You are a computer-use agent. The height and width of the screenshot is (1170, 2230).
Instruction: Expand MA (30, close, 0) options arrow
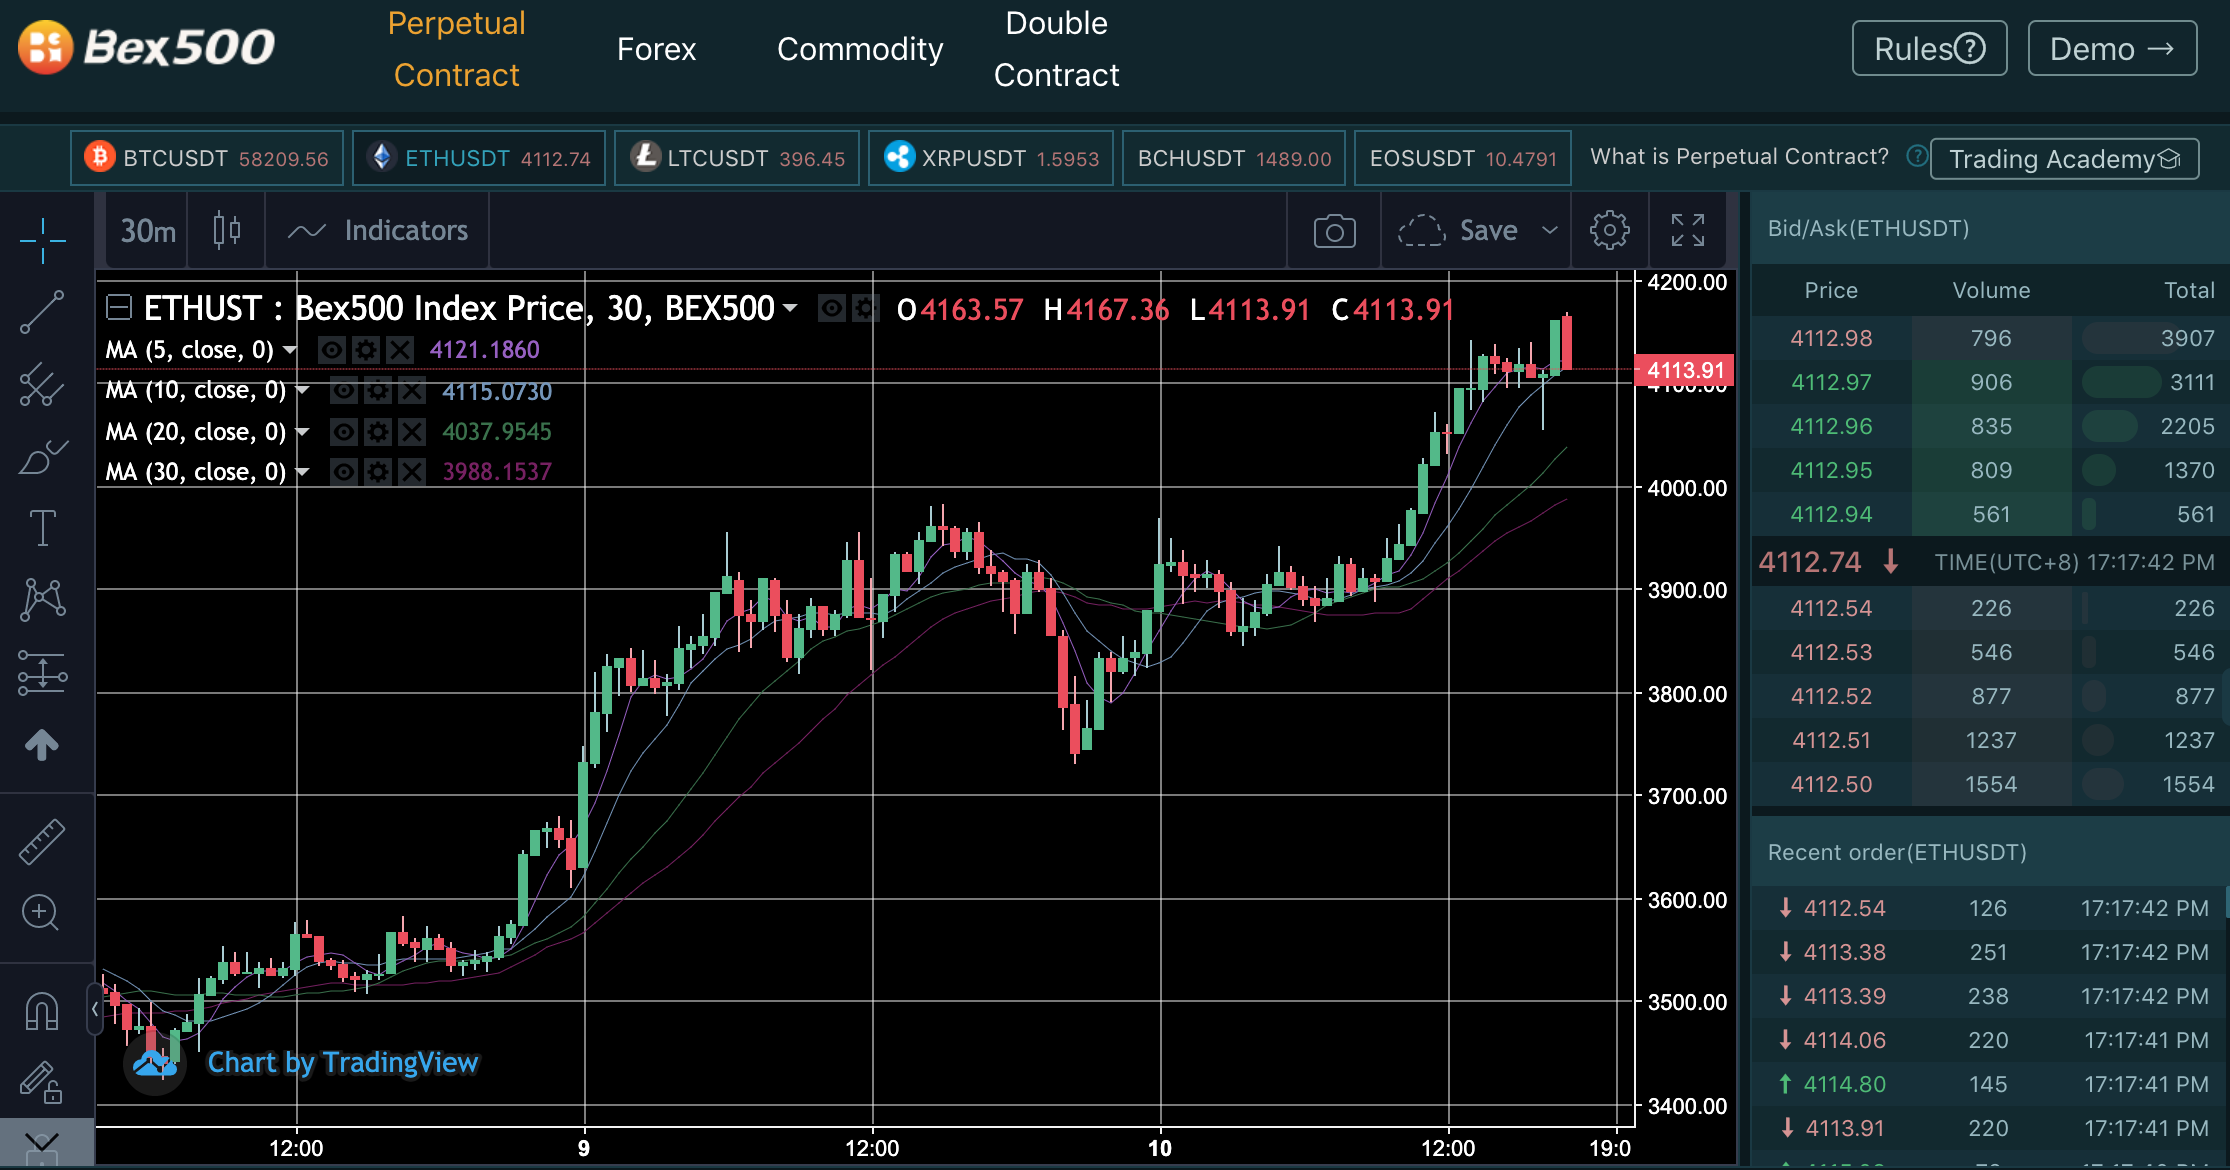pyautogui.click(x=302, y=472)
